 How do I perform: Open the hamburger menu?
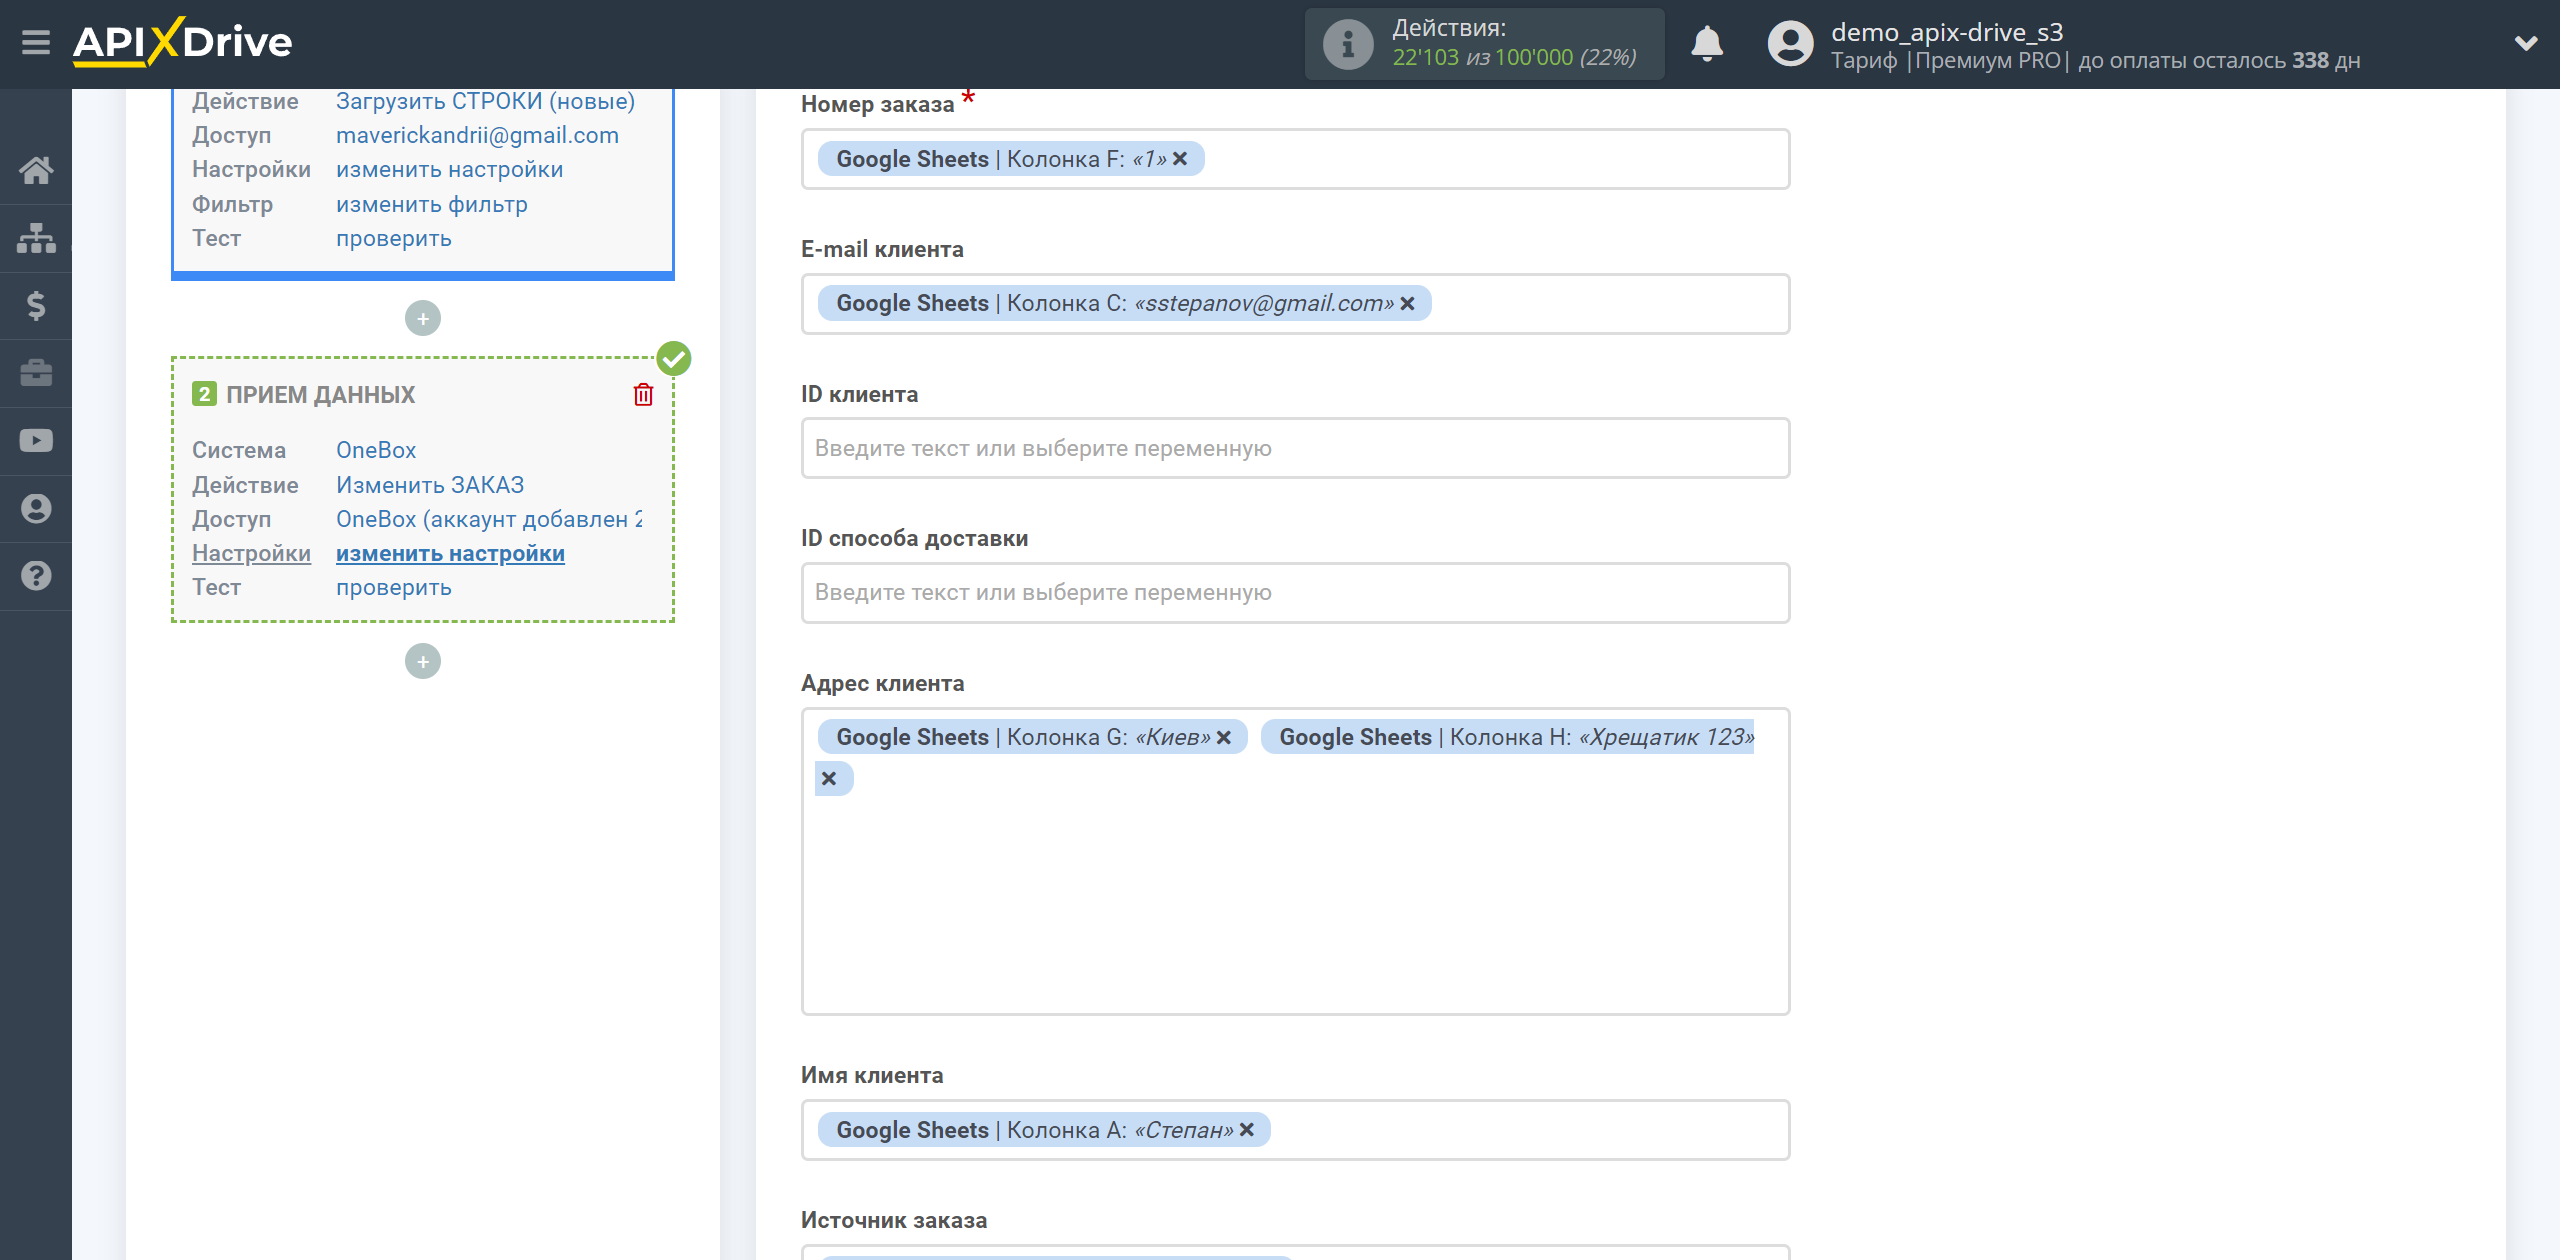point(36,43)
